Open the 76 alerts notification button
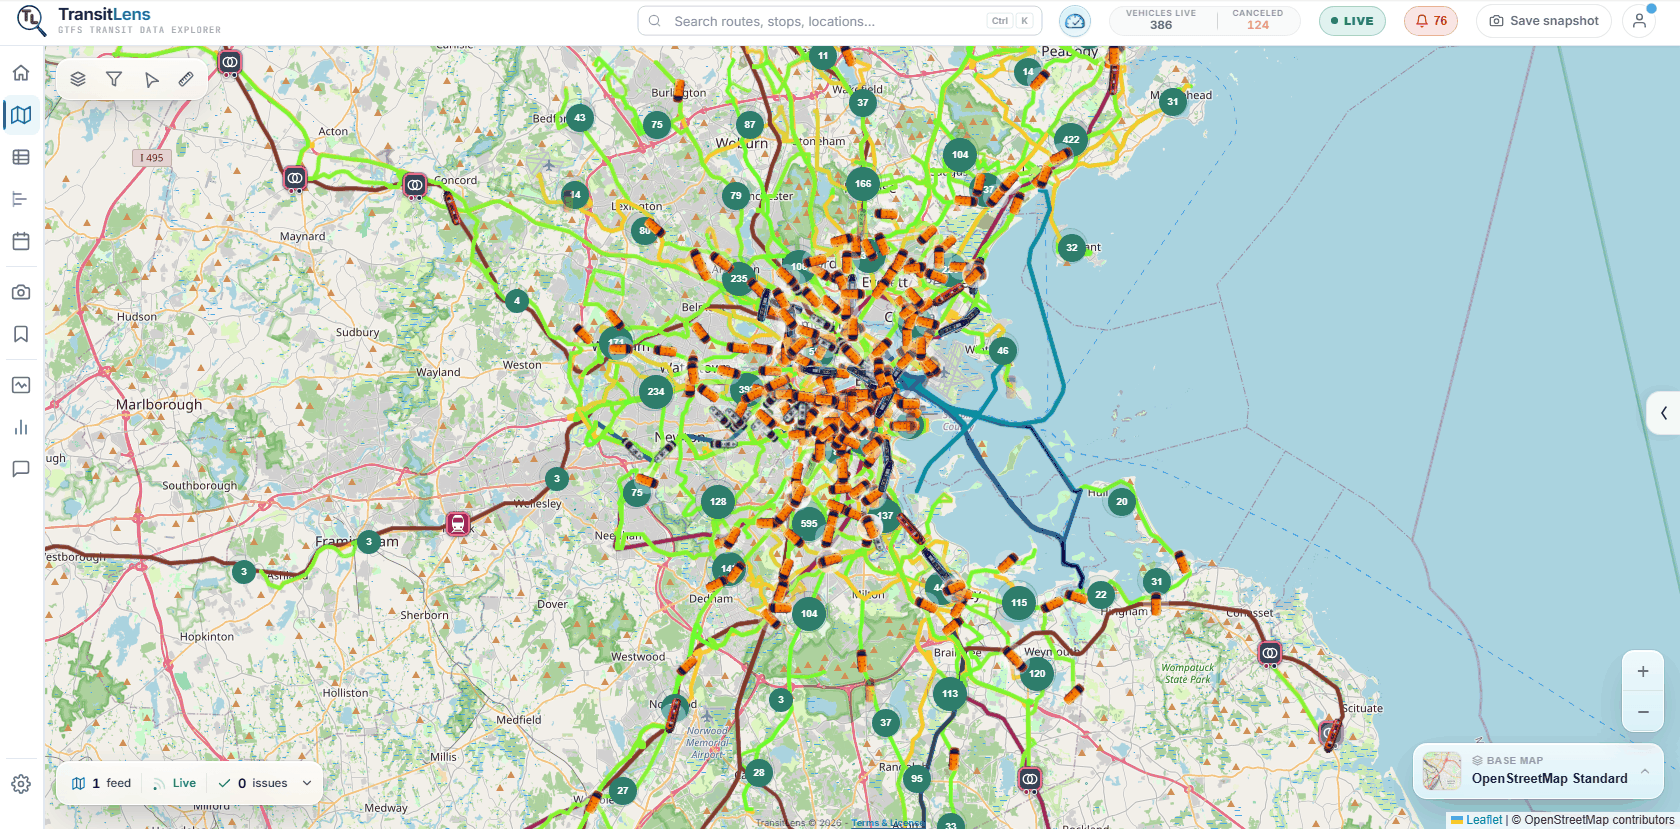Image resolution: width=1680 pixels, height=829 pixels. point(1431,21)
